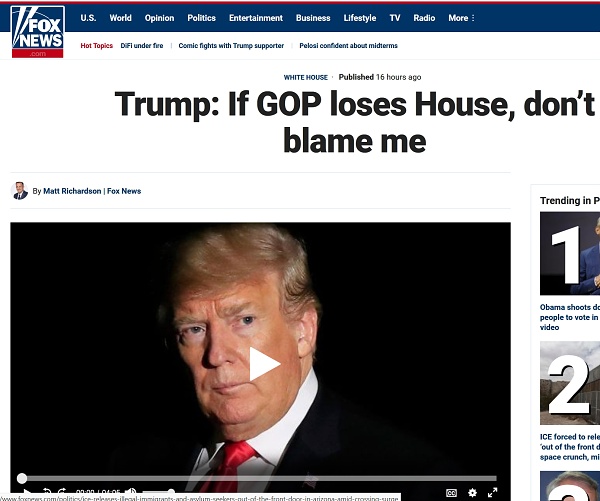Viewport: 600px width, 501px height.
Task: Open trending story number 1 thumbnail
Action: pos(570,253)
